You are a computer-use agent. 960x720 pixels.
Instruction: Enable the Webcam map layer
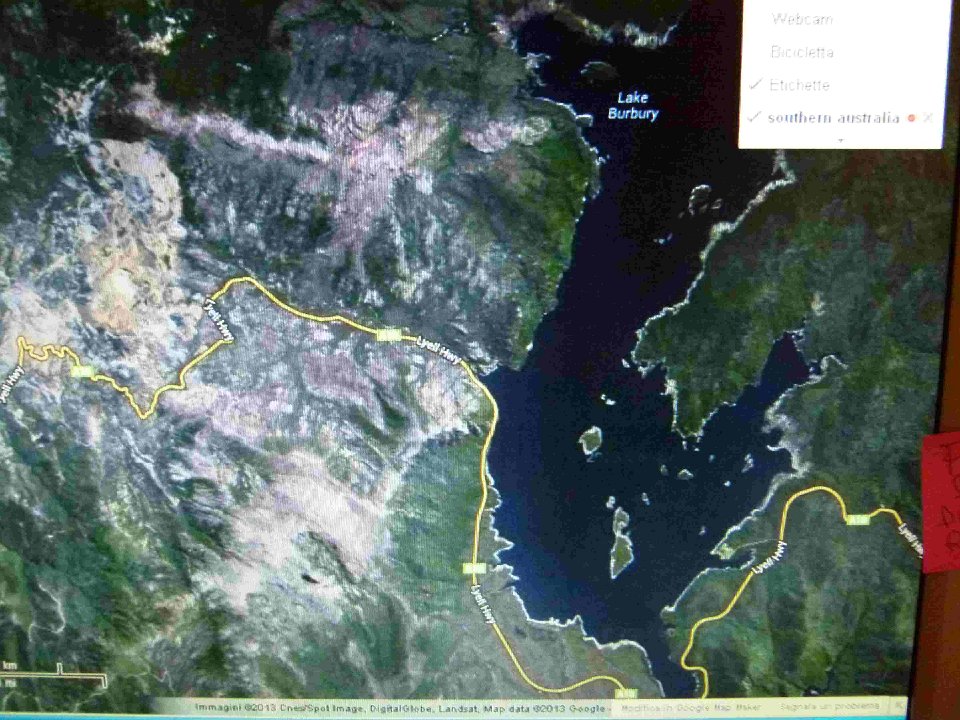pyautogui.click(x=801, y=18)
